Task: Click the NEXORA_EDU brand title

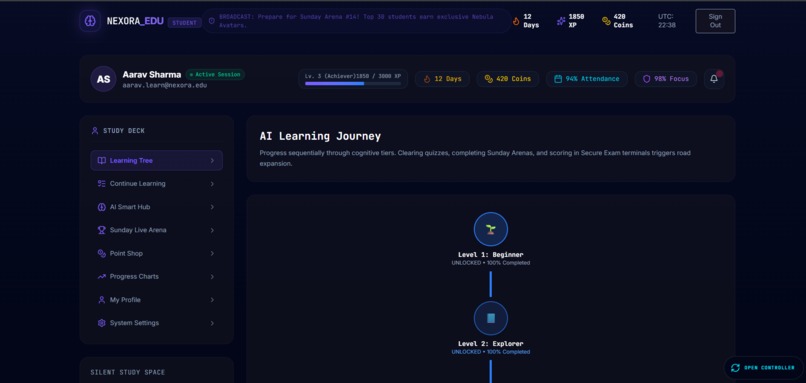Action: click(135, 21)
